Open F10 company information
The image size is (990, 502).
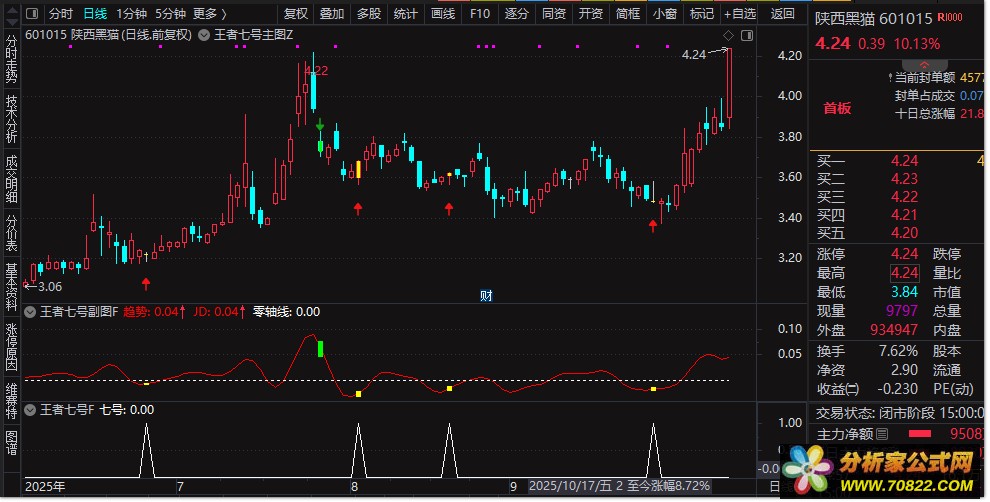pos(480,13)
